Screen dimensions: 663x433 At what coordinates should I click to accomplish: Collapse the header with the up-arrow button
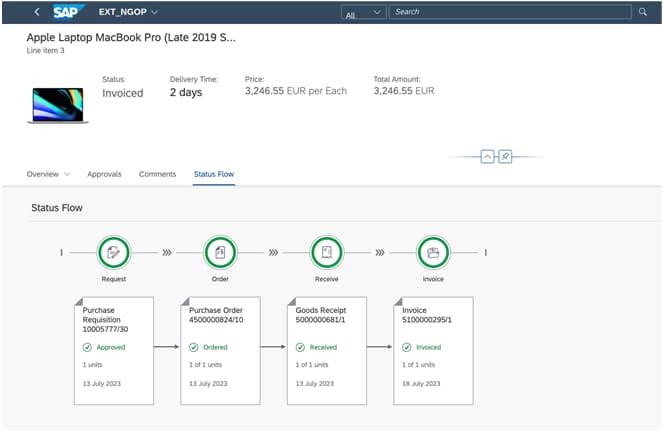[x=487, y=156]
